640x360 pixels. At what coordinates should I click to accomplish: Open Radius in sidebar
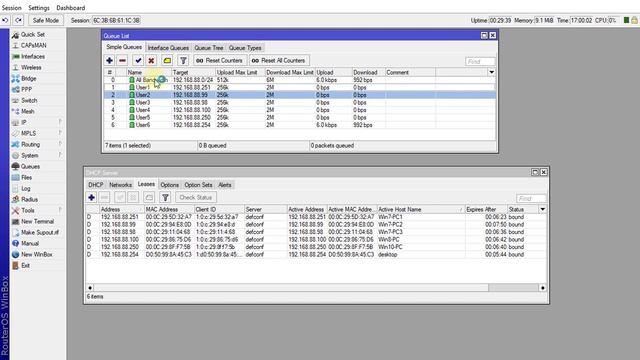pos(29,200)
